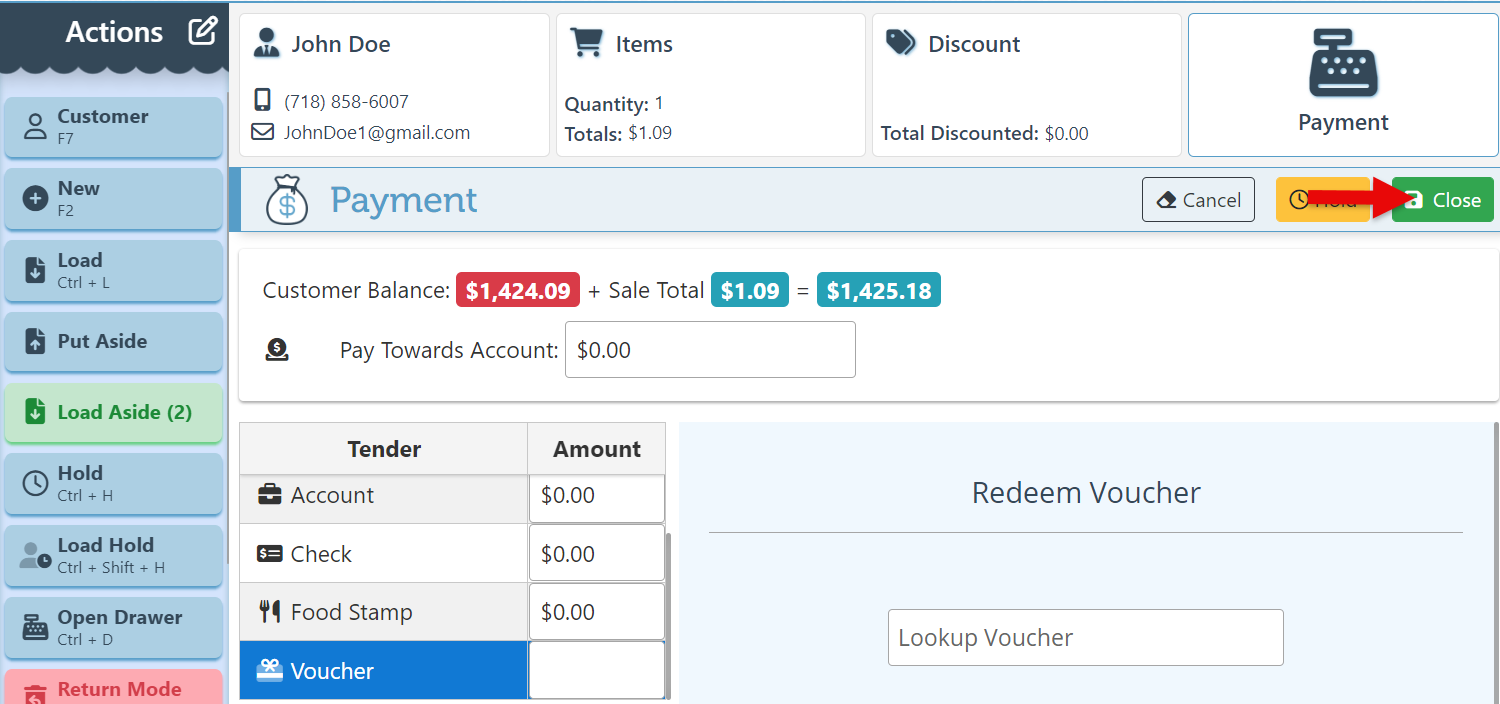
Task: Click the Actions edit pencil icon
Action: (x=203, y=32)
